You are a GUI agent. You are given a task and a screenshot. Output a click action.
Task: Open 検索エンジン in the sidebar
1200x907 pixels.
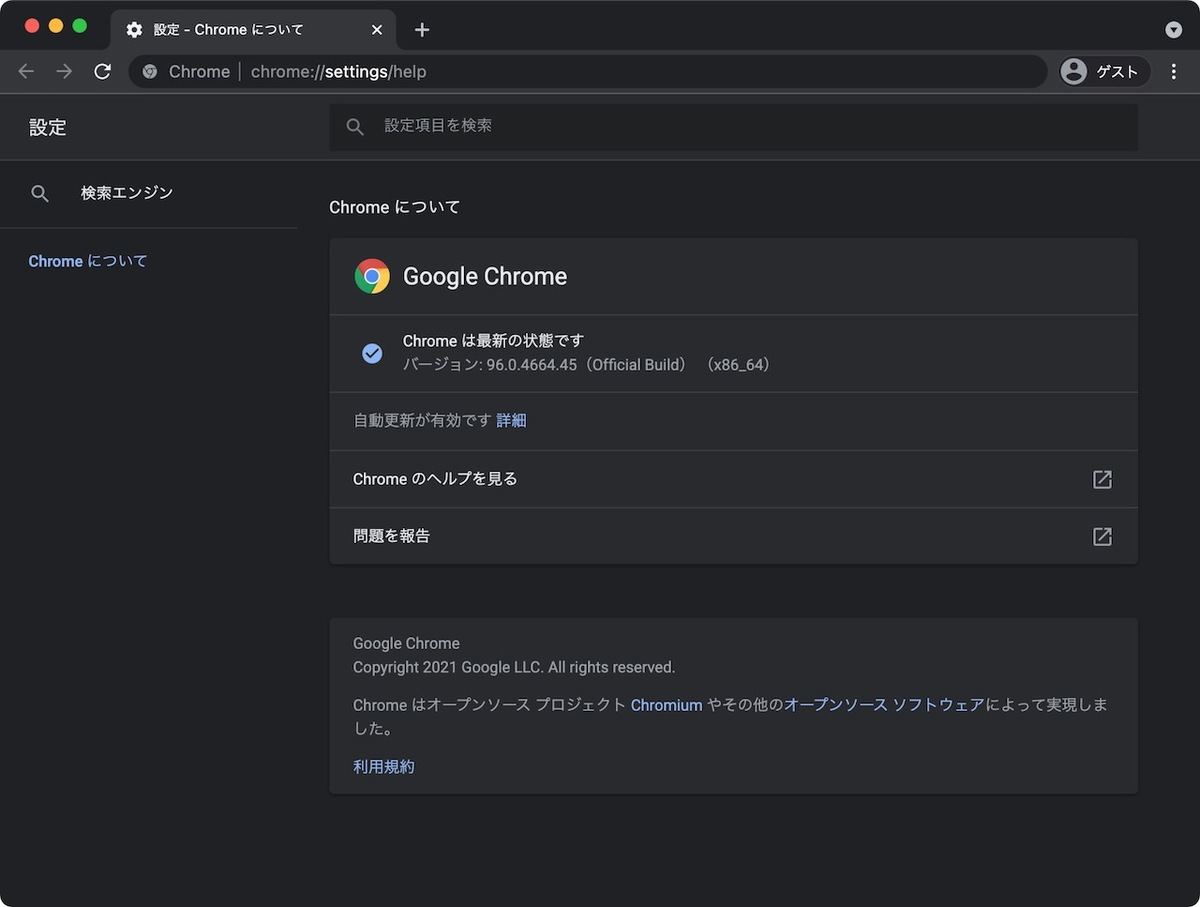tap(149, 193)
